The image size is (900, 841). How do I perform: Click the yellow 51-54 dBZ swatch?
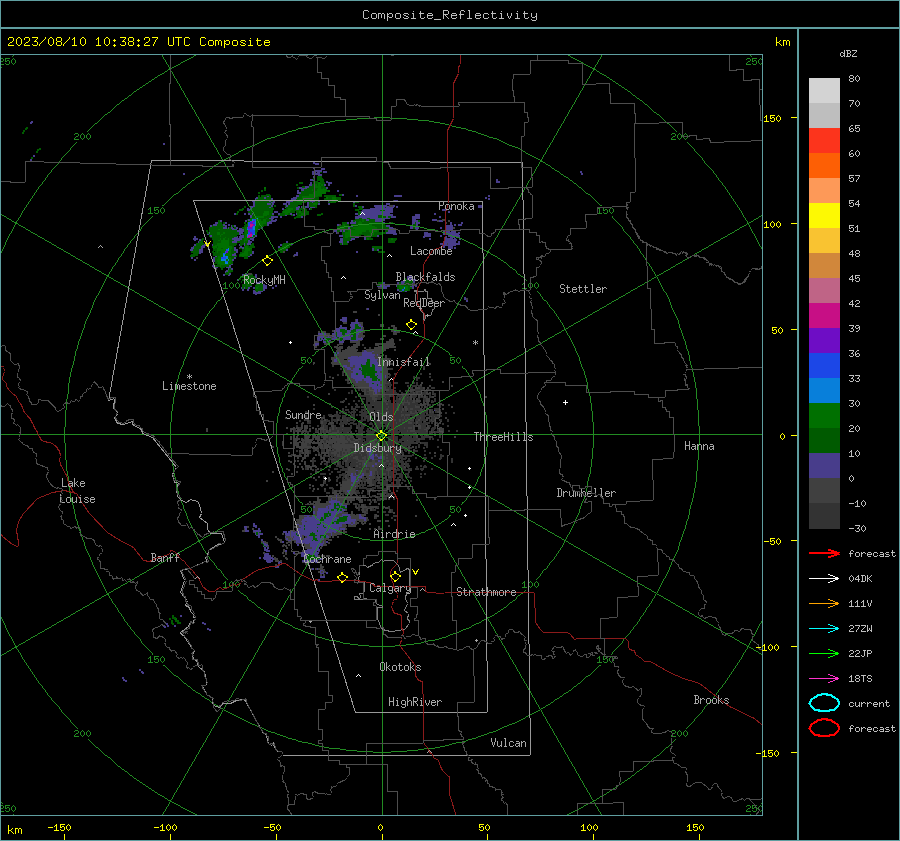(x=824, y=216)
